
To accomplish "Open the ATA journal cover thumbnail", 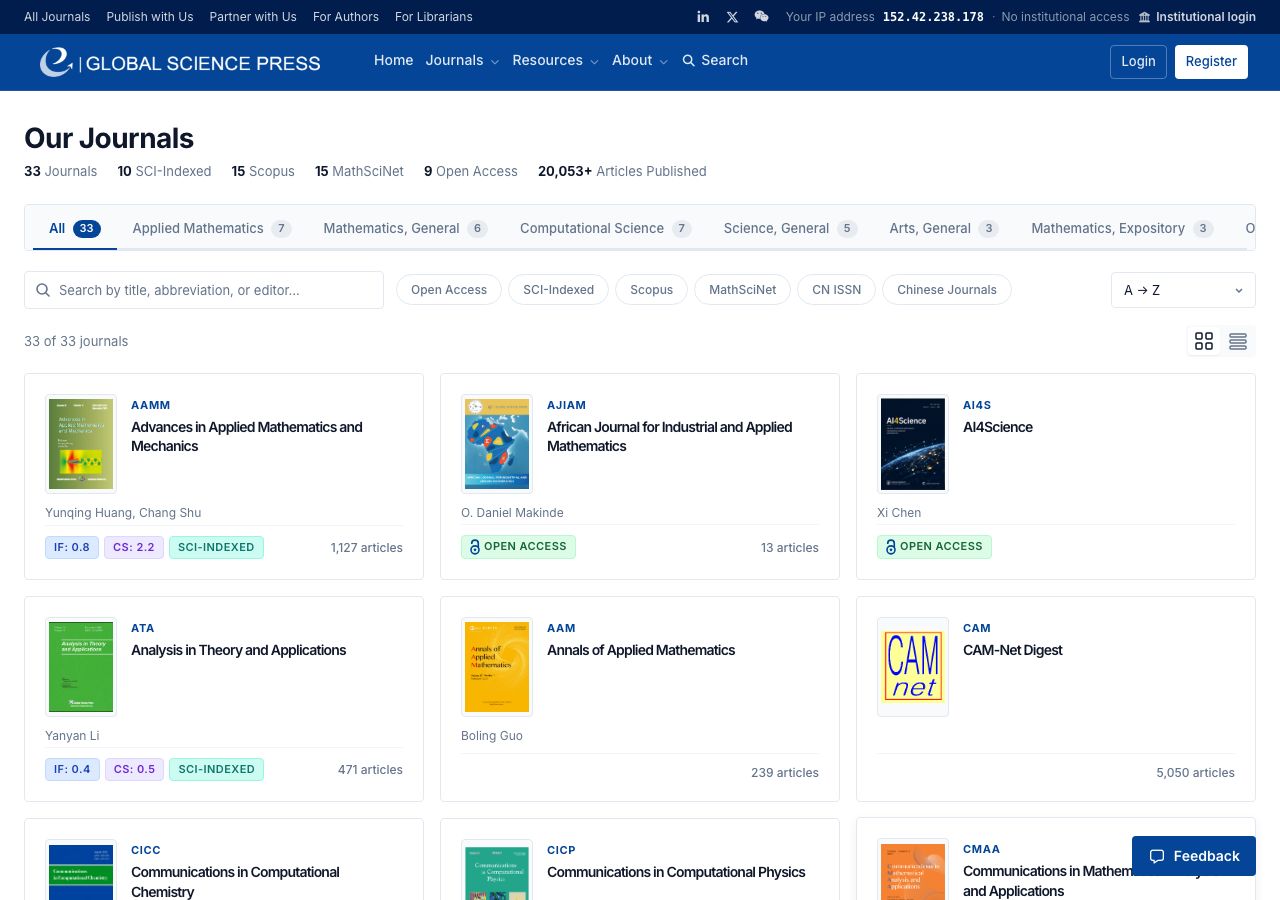I will tap(81, 667).
